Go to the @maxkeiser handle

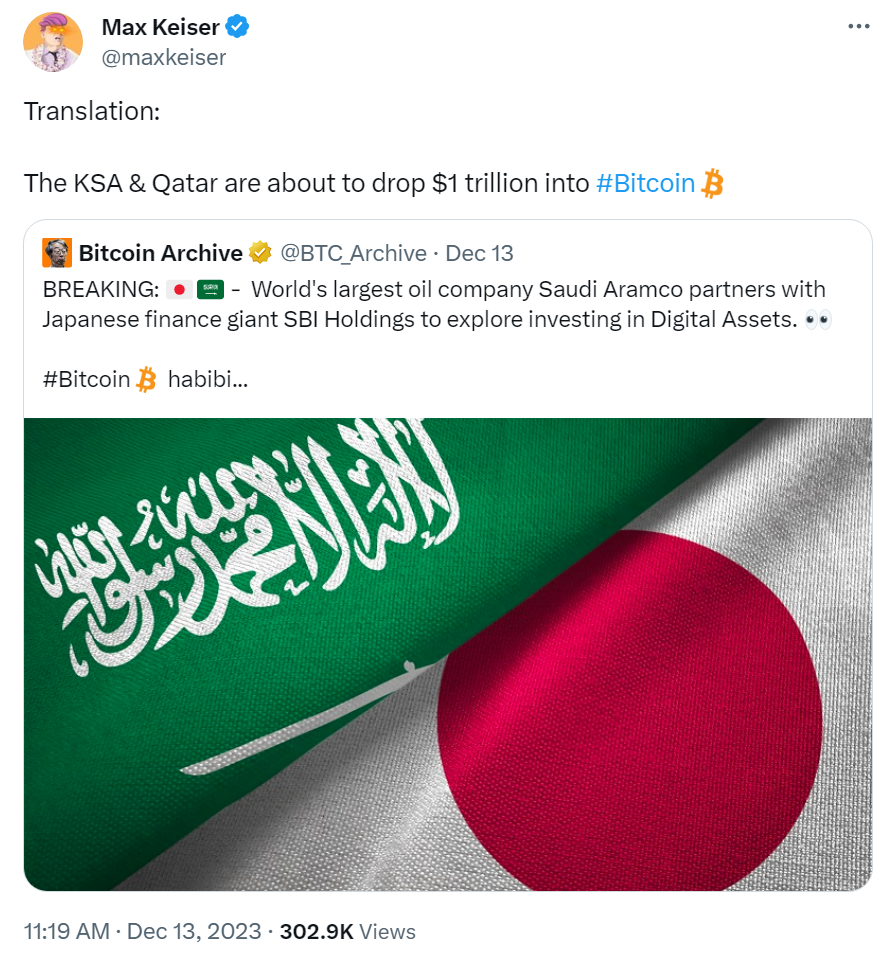(x=164, y=57)
